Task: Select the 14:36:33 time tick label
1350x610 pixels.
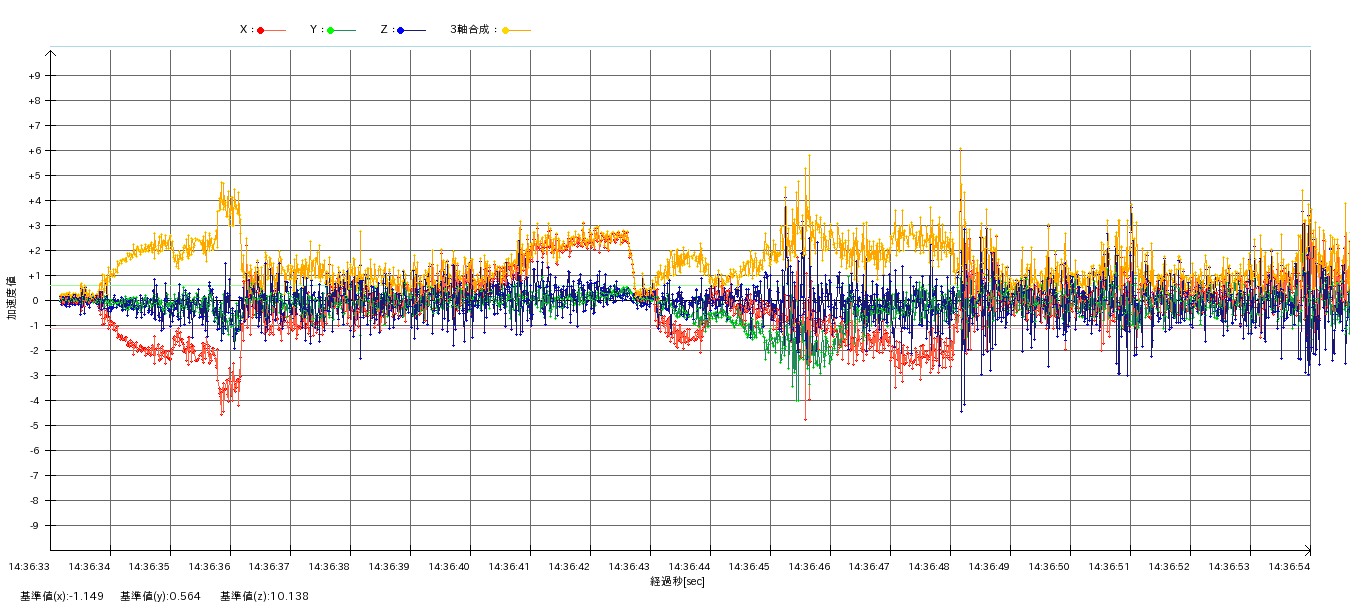Action: [x=30, y=567]
